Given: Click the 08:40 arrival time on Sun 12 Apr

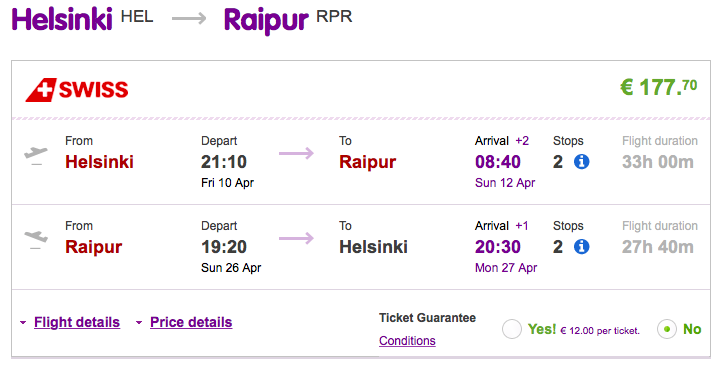Looking at the screenshot, I should click(498, 162).
